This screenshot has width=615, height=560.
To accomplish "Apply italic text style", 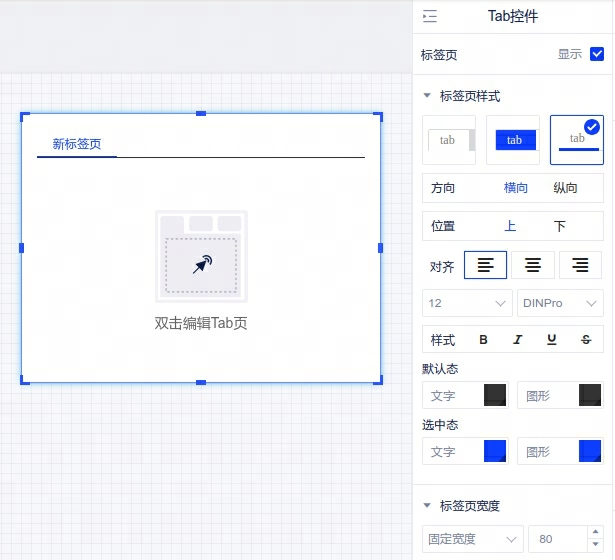I will [x=517, y=340].
